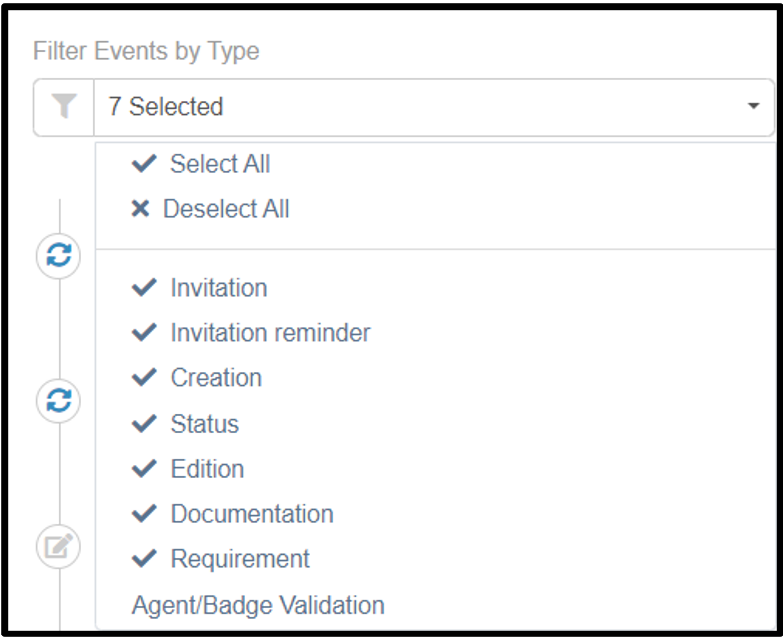Screen dimensions: 783x637
Task: Deselect the Creation event type
Action: pyautogui.click(x=216, y=378)
